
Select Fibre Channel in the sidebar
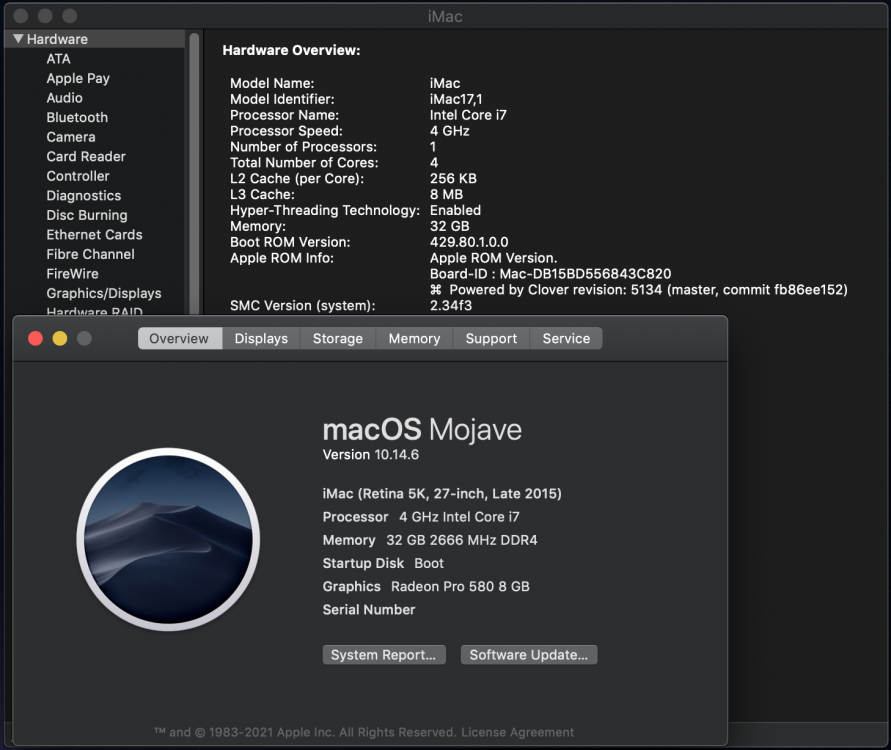click(x=90, y=254)
